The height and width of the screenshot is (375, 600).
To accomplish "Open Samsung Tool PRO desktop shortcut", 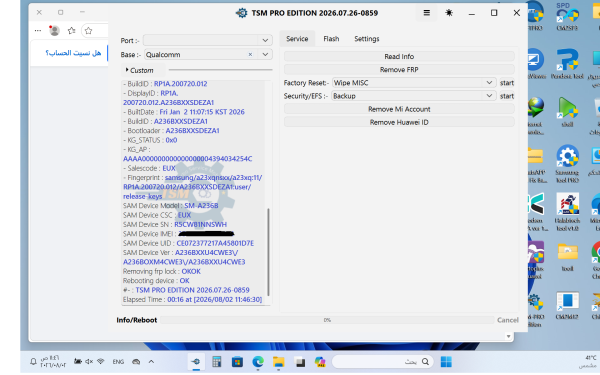I will coord(567,164).
